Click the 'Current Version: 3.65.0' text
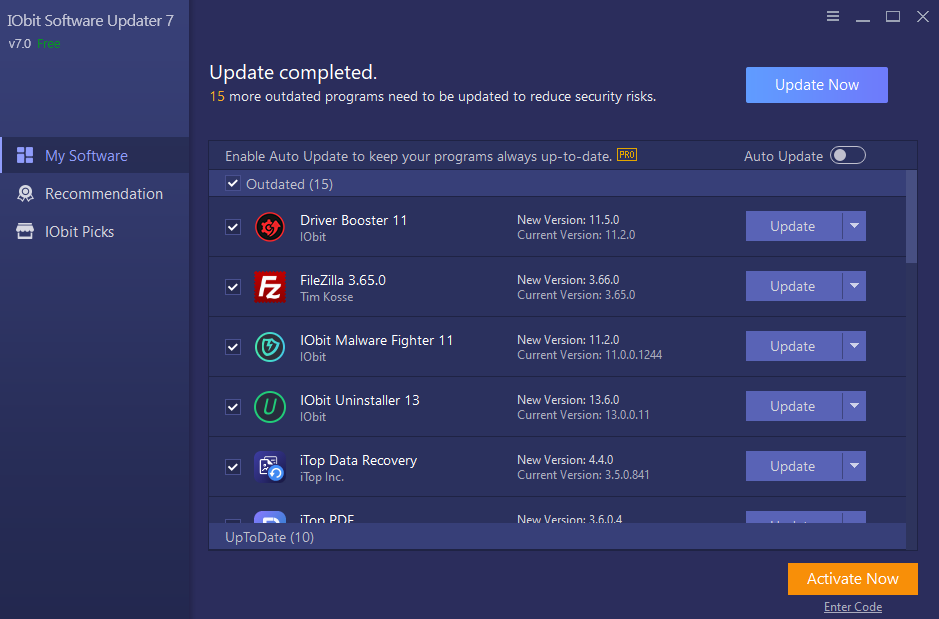 pyautogui.click(x=576, y=295)
